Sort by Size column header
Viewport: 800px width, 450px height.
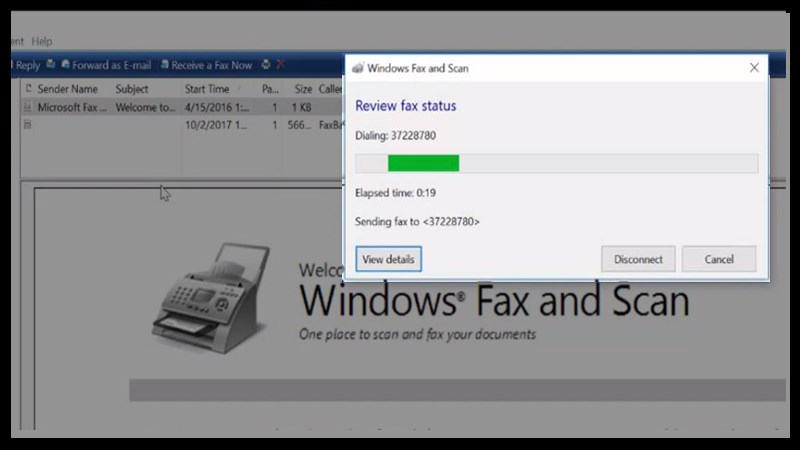(x=303, y=89)
